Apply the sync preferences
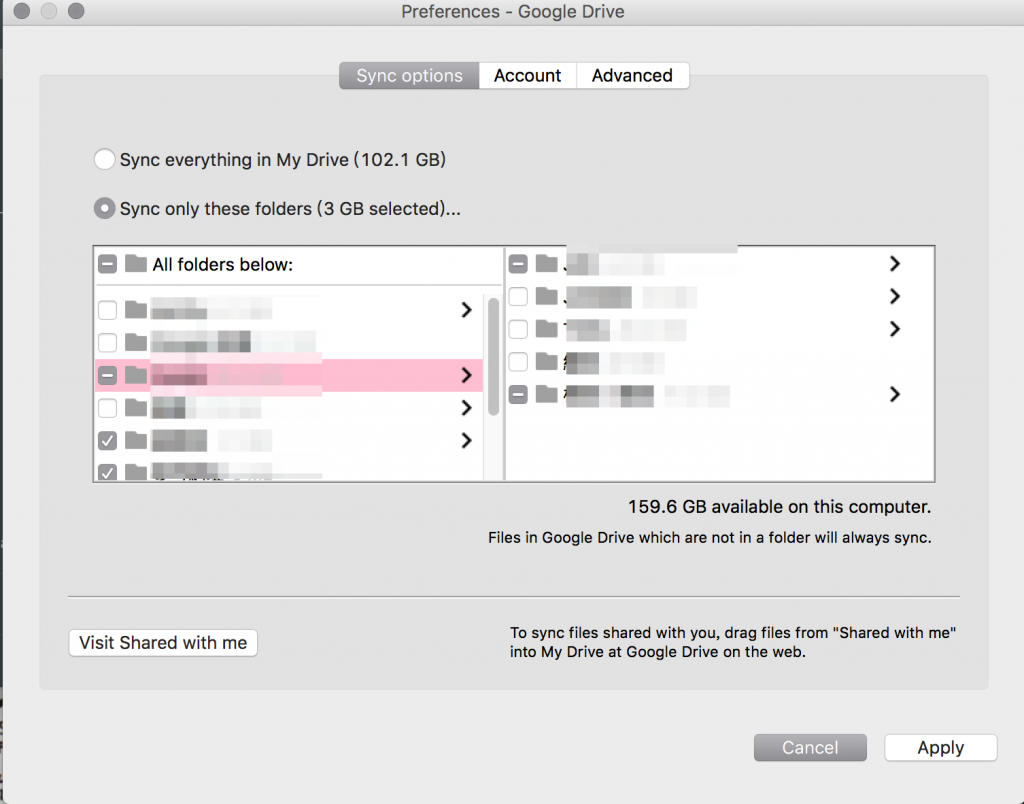 tap(940, 747)
